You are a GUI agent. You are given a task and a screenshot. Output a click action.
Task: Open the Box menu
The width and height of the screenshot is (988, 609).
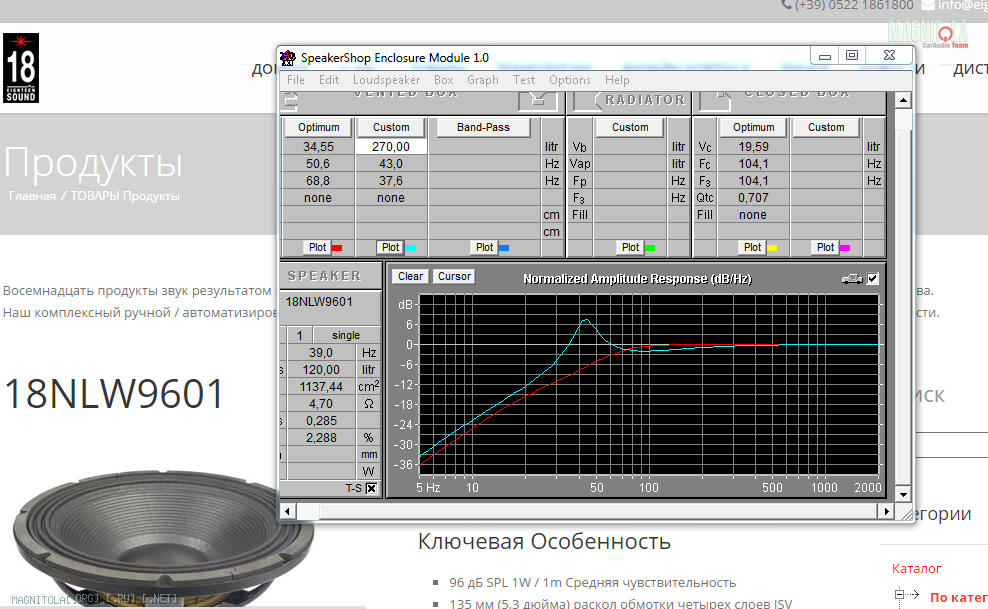pos(444,80)
